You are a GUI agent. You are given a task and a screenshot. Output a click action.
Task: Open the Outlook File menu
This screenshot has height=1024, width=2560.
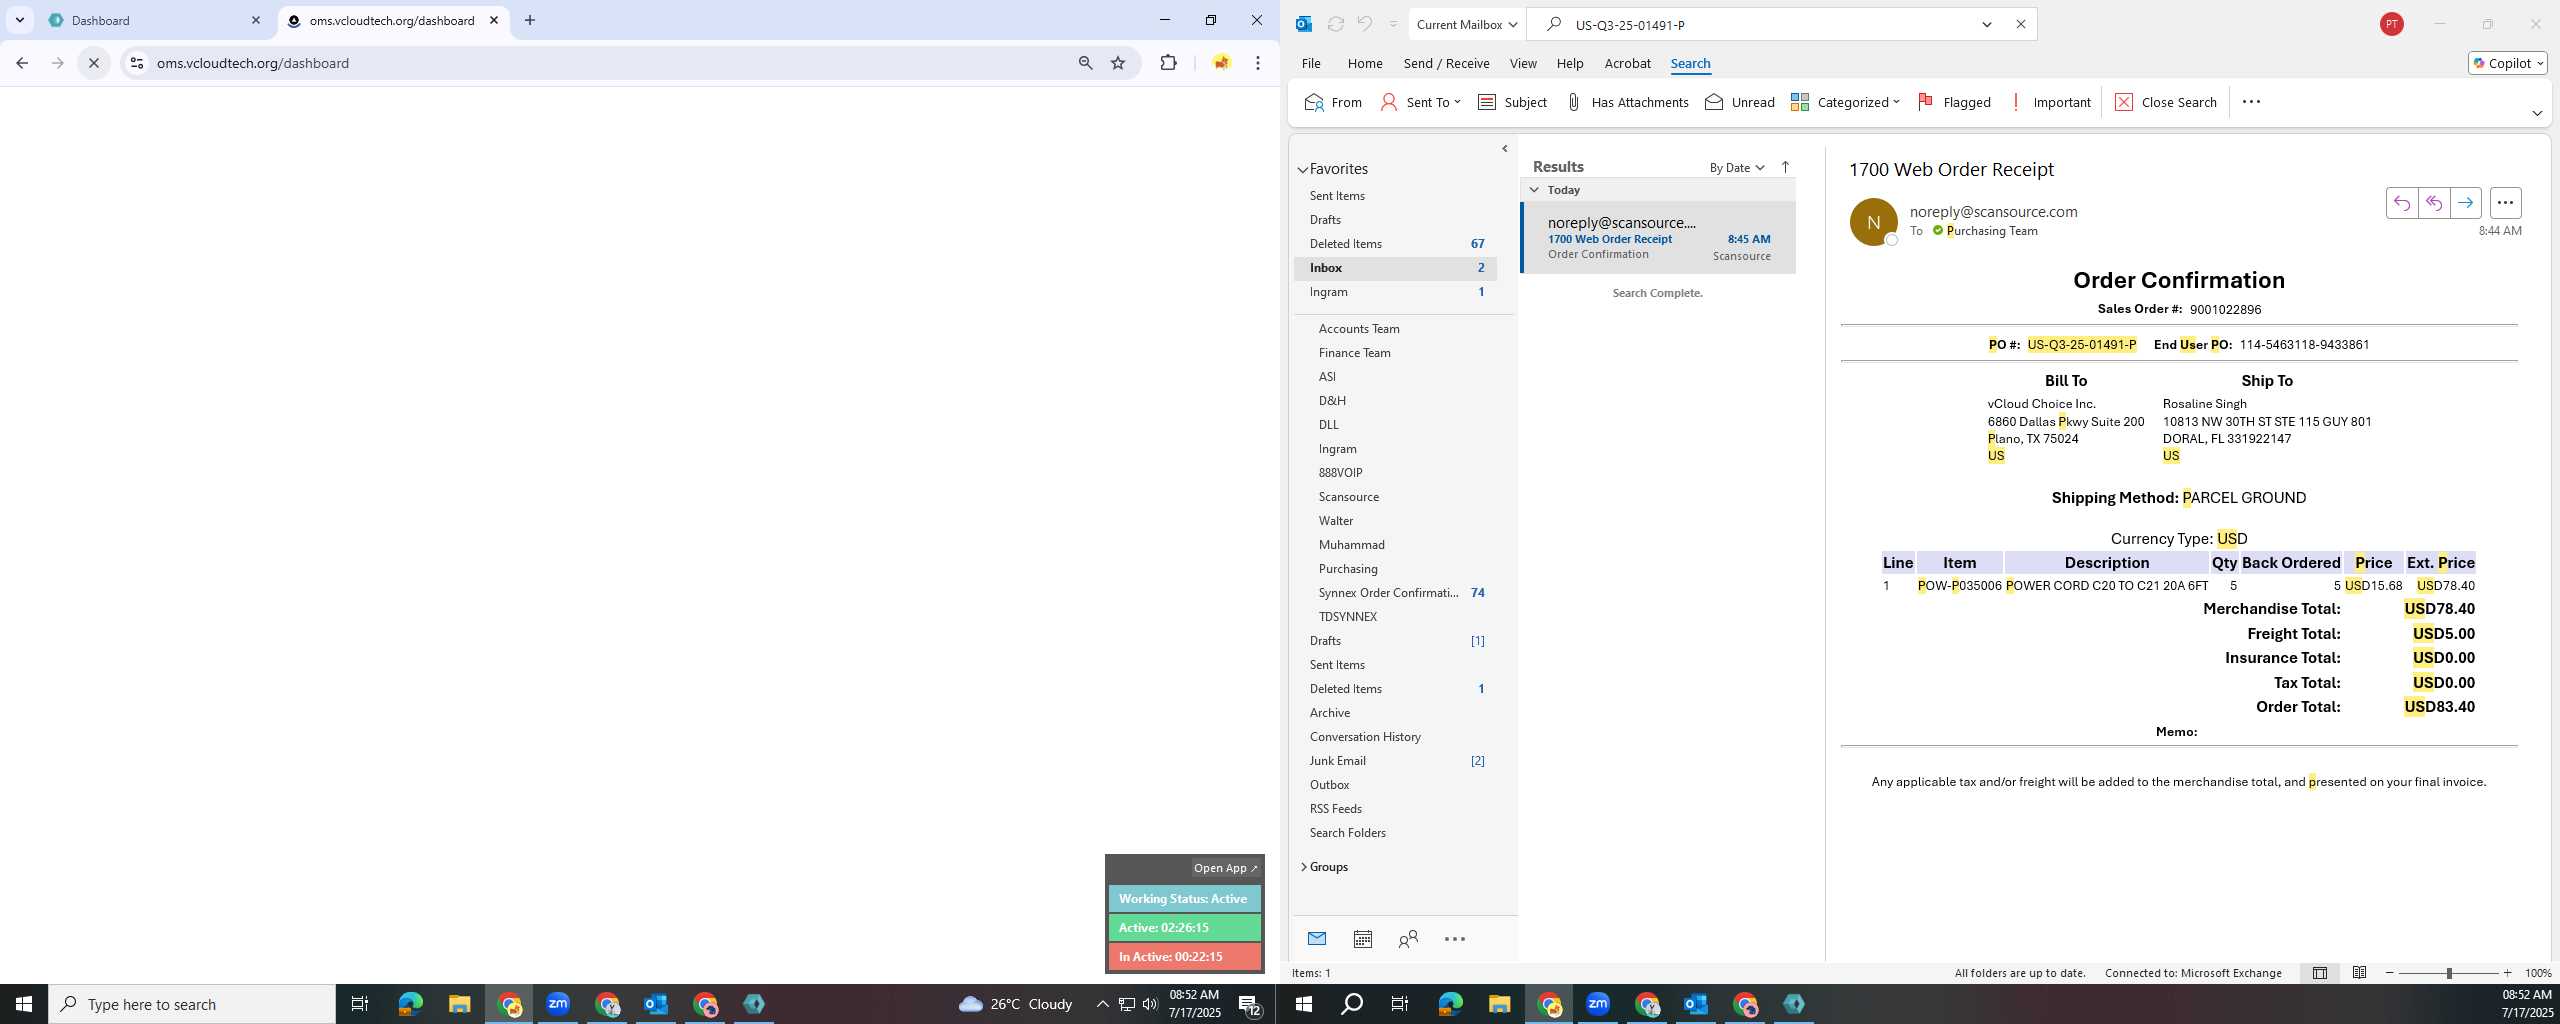(1310, 63)
